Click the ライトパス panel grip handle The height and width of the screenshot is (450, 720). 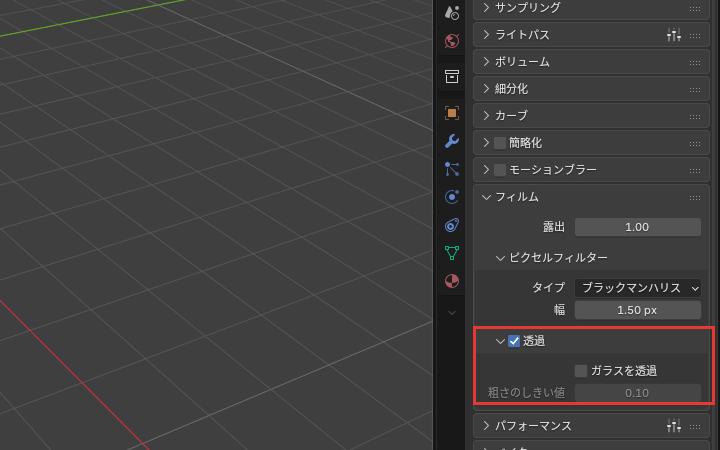[x=695, y=36]
